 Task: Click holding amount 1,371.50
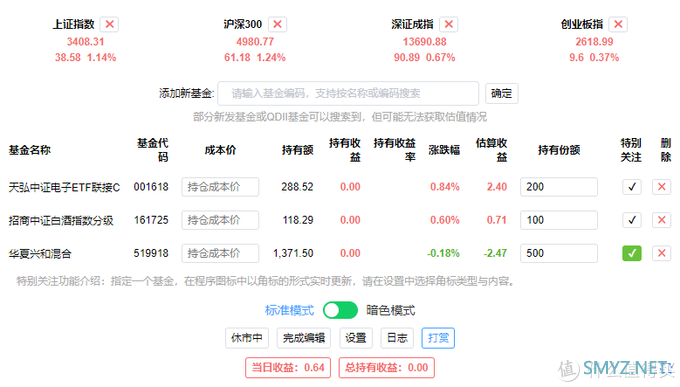pyautogui.click(x=293, y=253)
